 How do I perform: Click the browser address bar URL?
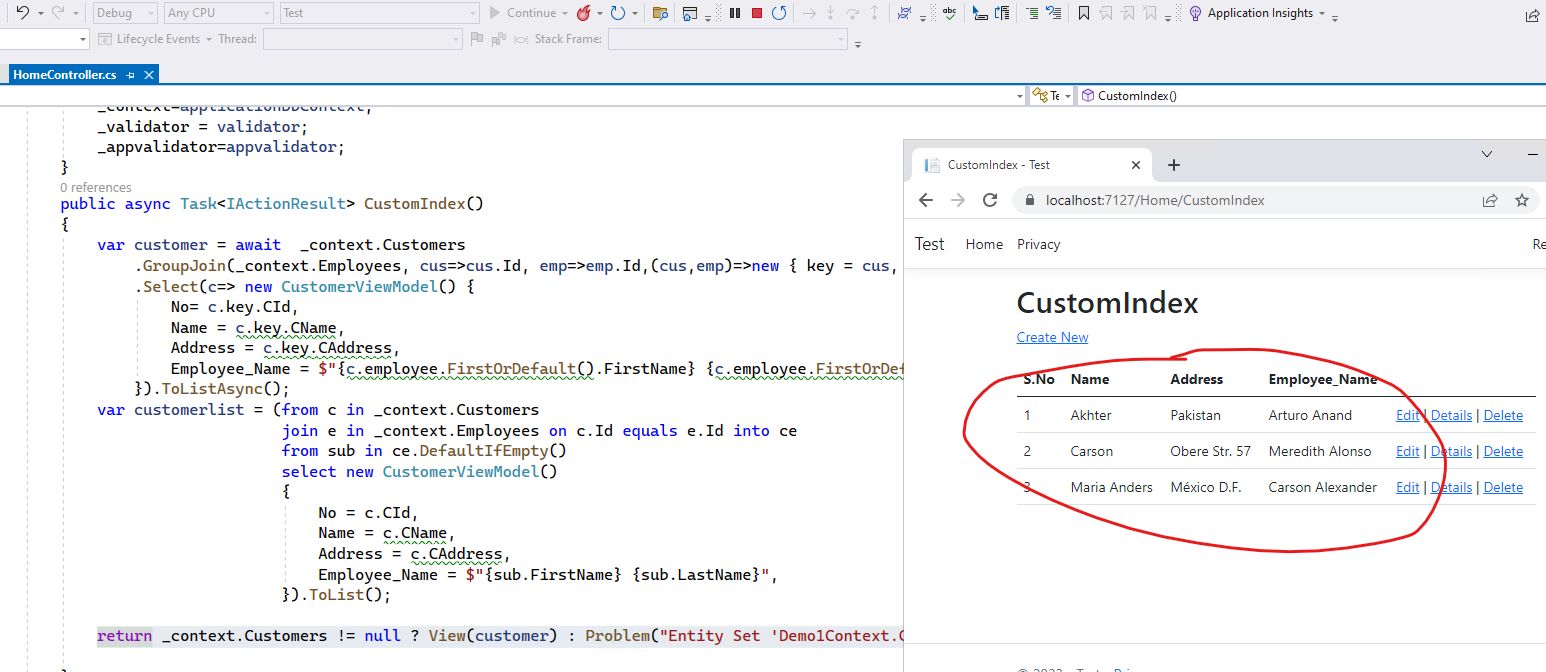tap(1155, 200)
